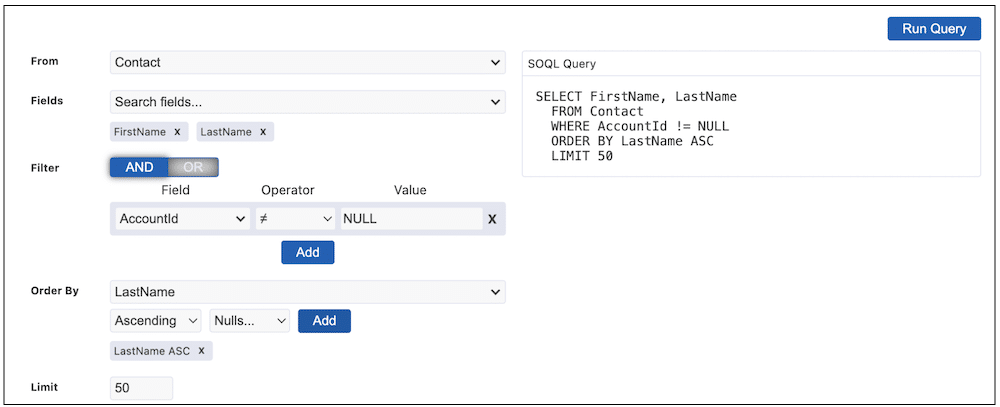Remove the LastName field chip
The height and width of the screenshot is (407, 1000).
[x=263, y=132]
